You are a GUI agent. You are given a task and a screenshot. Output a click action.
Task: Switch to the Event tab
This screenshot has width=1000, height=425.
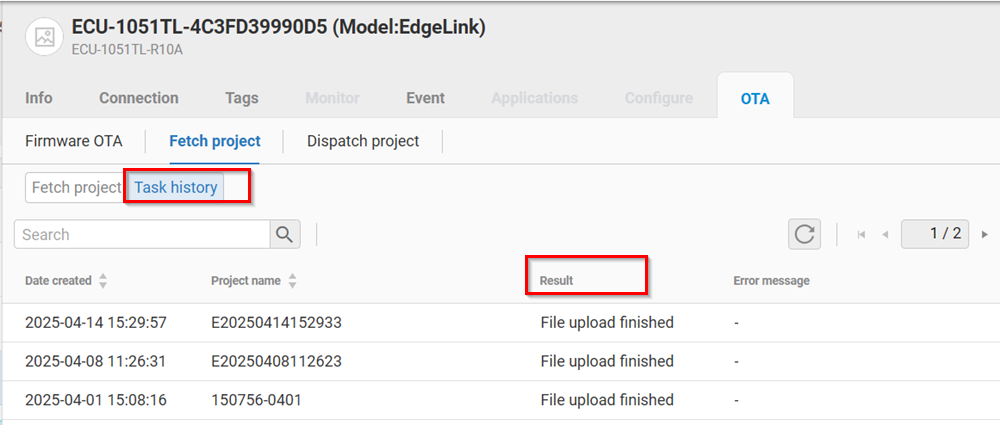click(x=425, y=98)
